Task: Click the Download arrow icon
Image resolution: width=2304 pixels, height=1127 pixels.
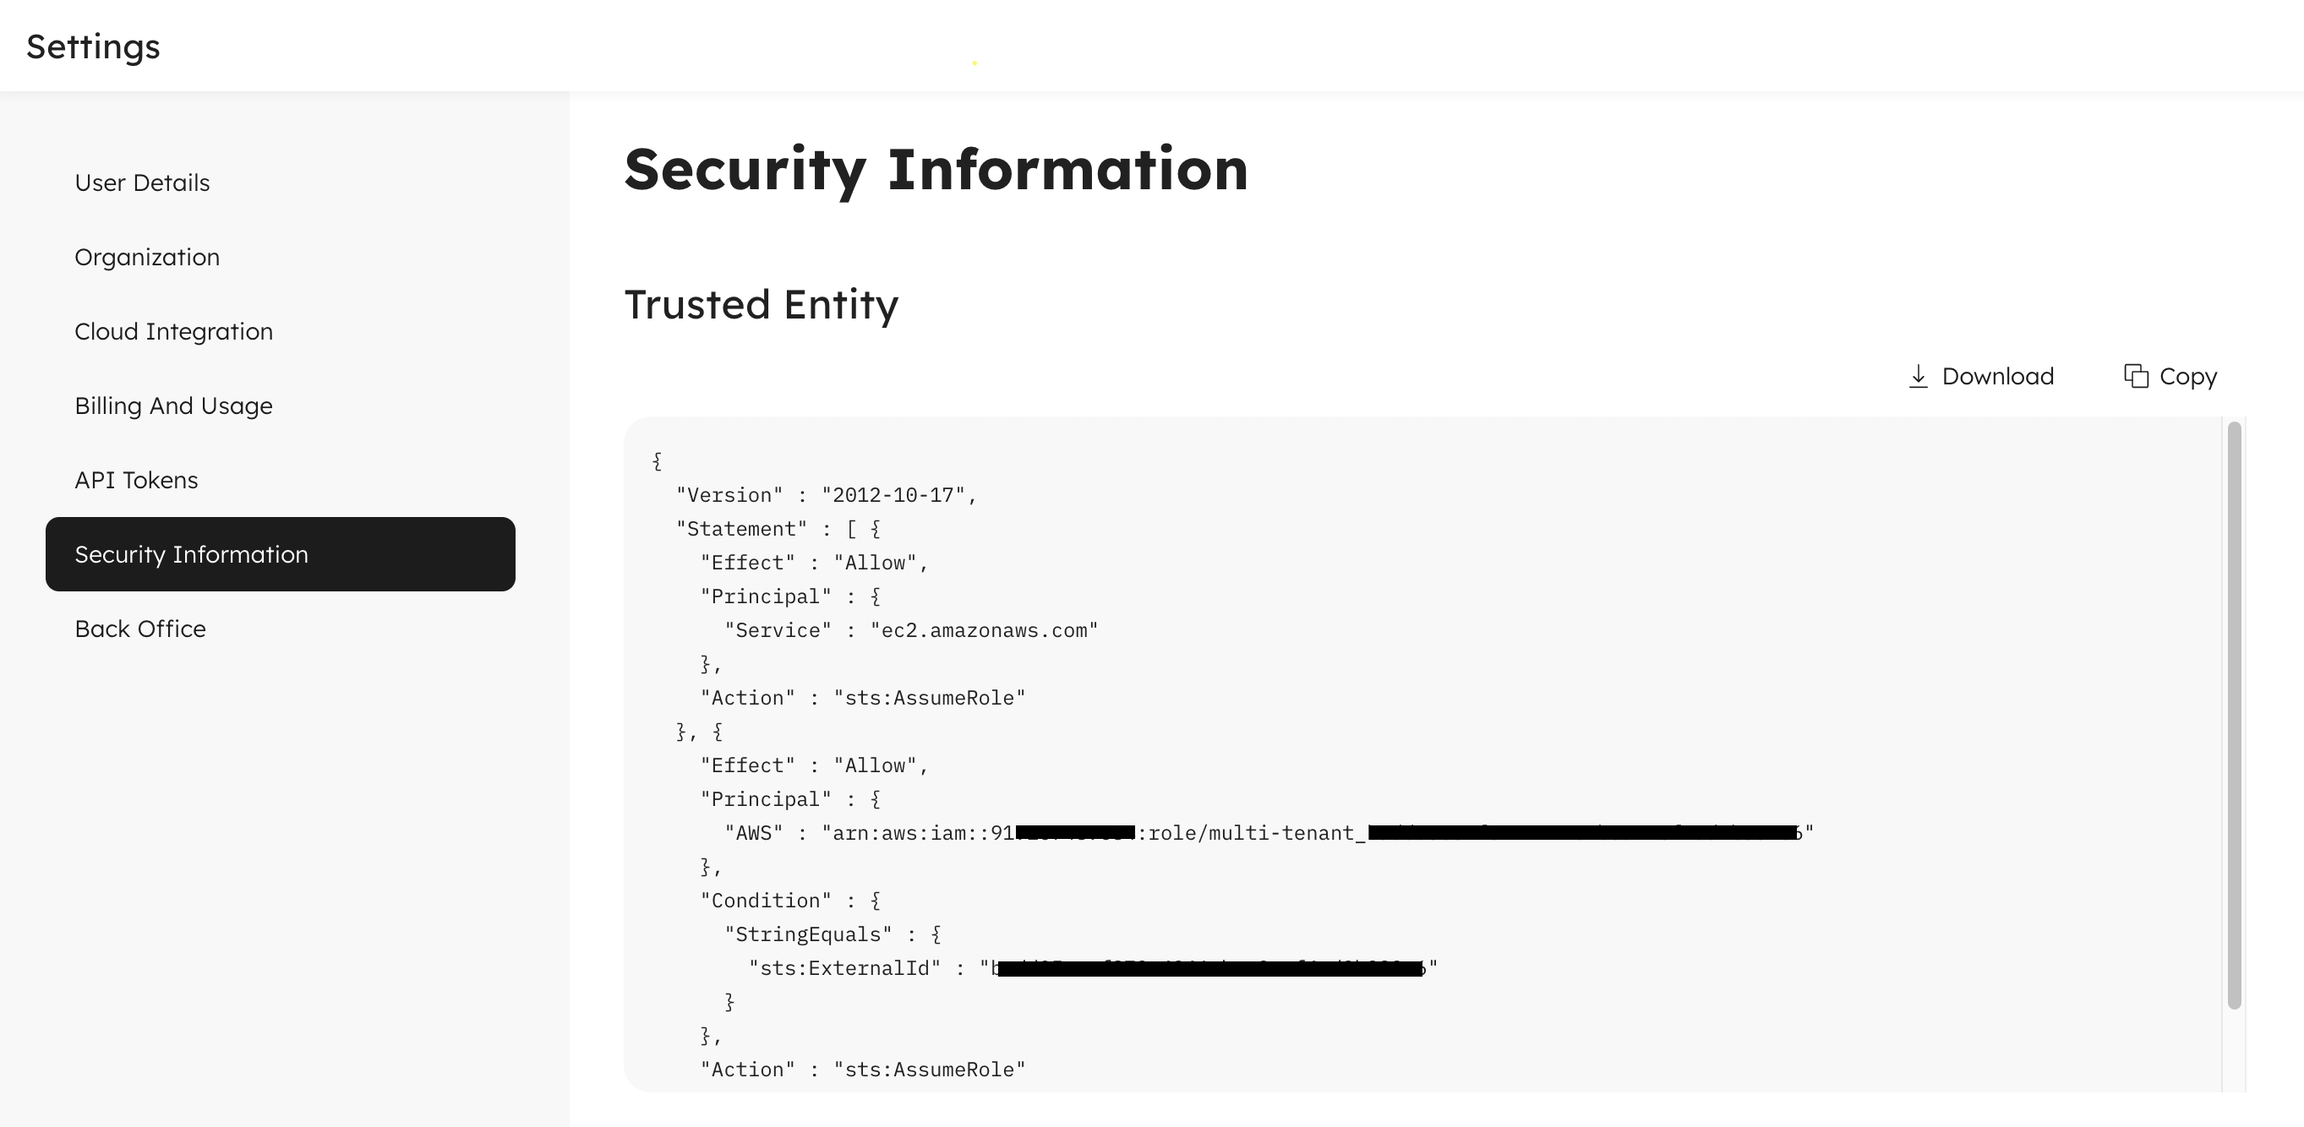Action: click(1918, 377)
